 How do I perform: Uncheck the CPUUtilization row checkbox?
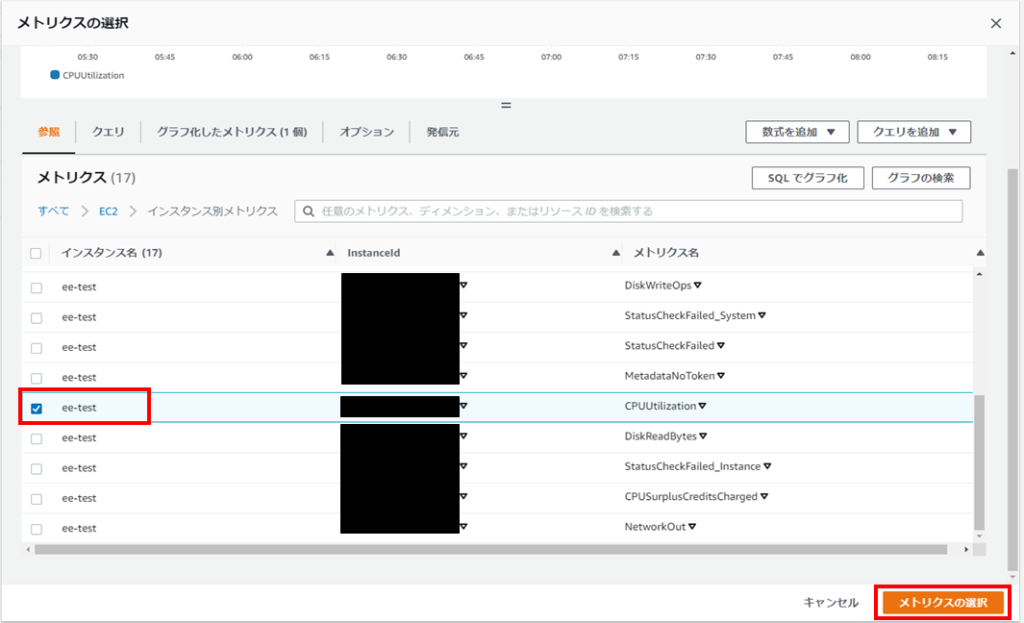(37, 408)
